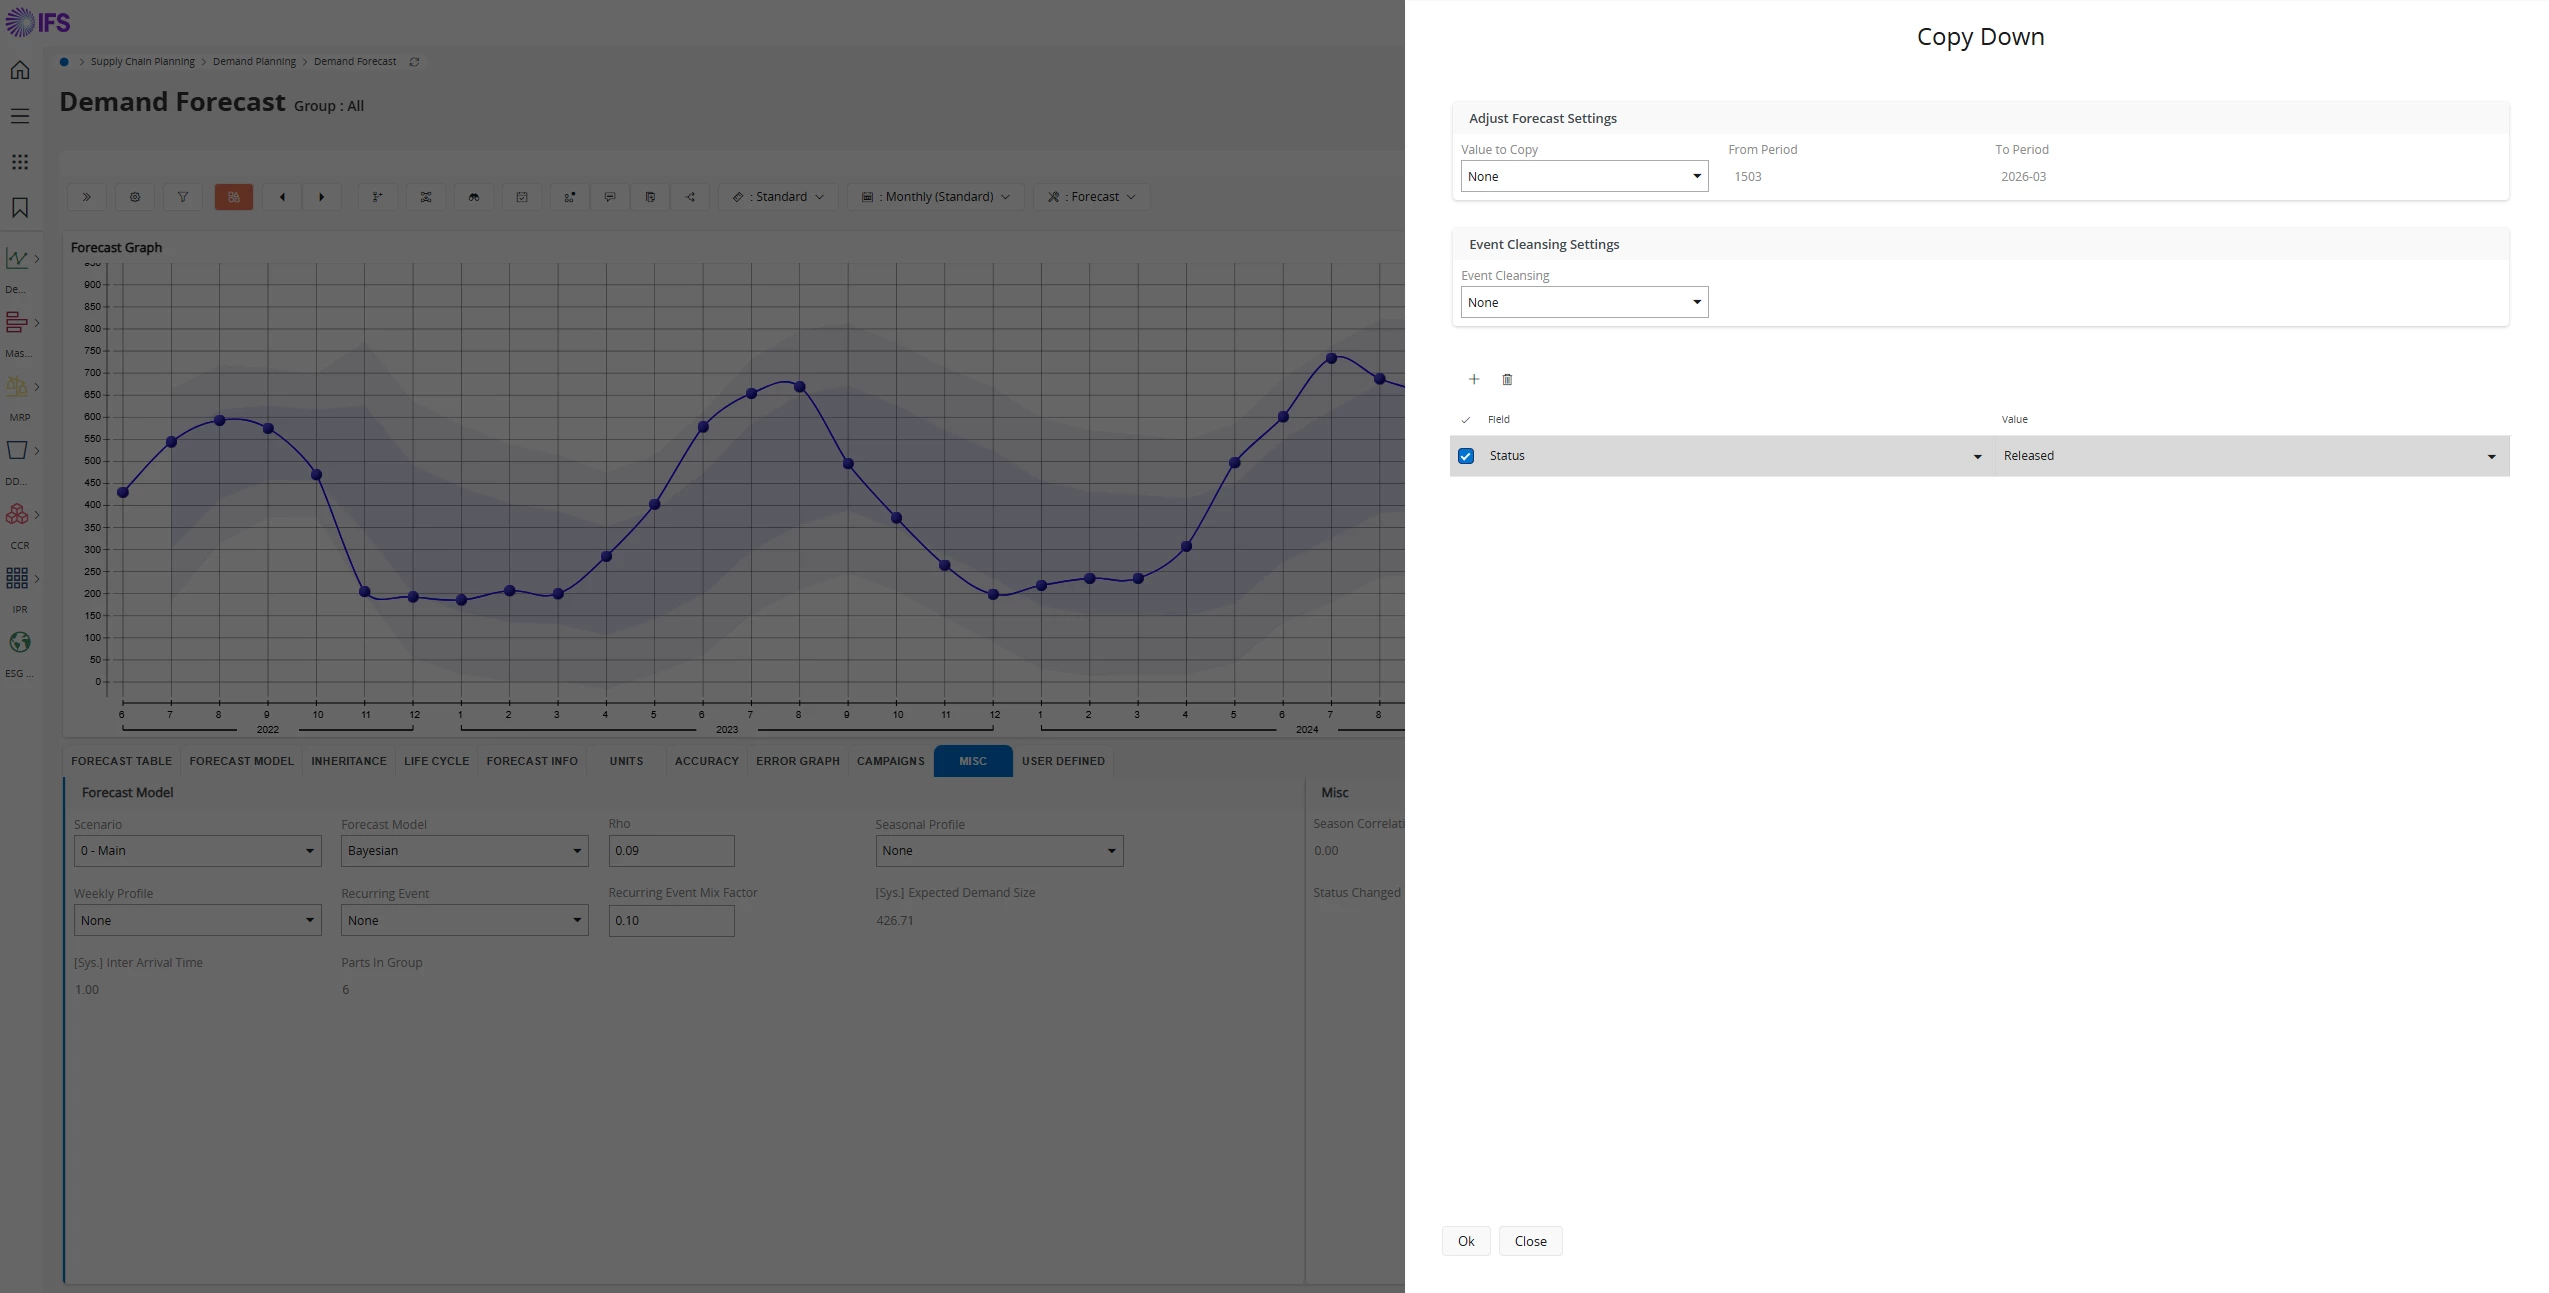The height and width of the screenshot is (1293, 2549).
Task: Switch to the User Defined tab
Action: (x=1064, y=761)
